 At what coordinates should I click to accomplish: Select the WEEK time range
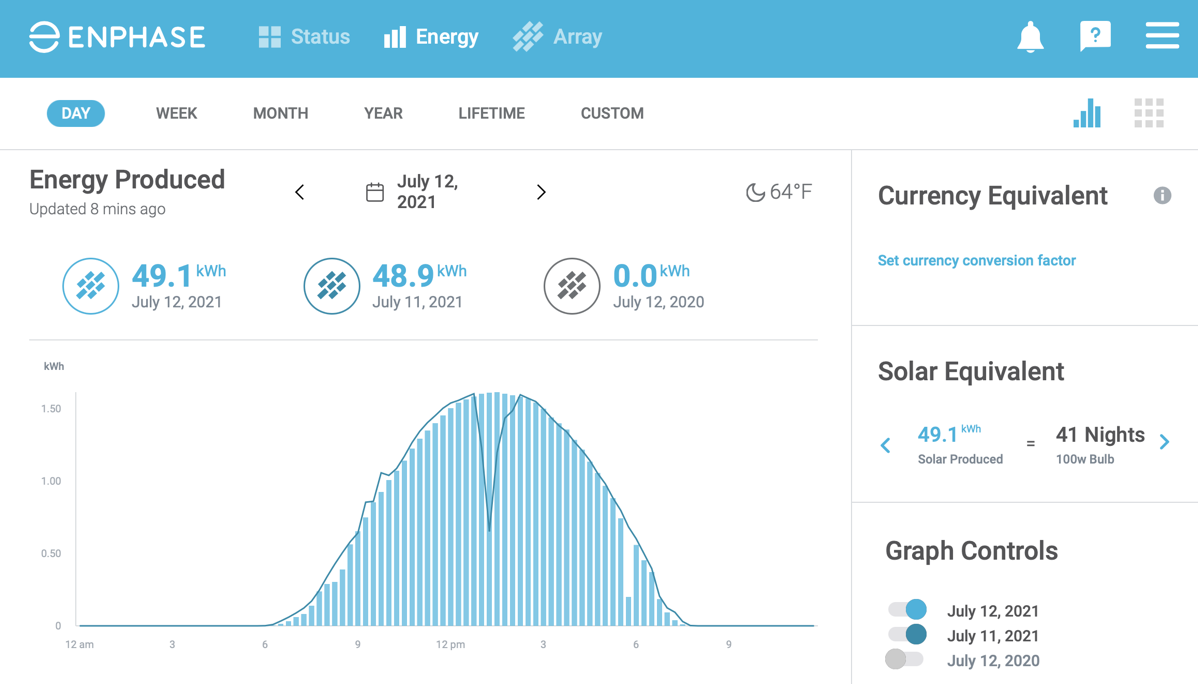coord(176,114)
